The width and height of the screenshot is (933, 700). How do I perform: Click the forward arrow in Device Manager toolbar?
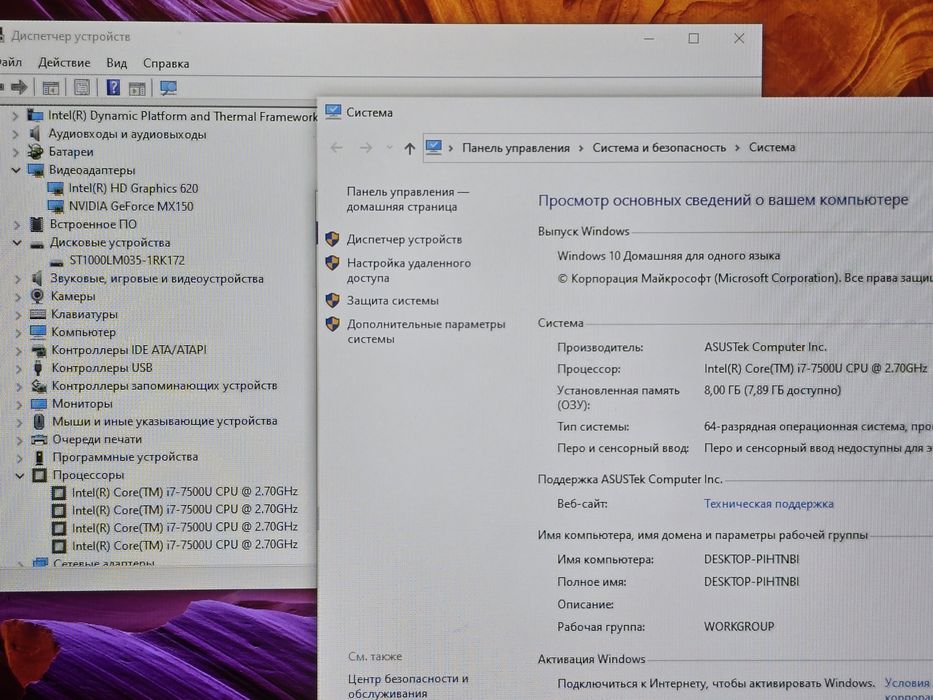(x=19, y=88)
